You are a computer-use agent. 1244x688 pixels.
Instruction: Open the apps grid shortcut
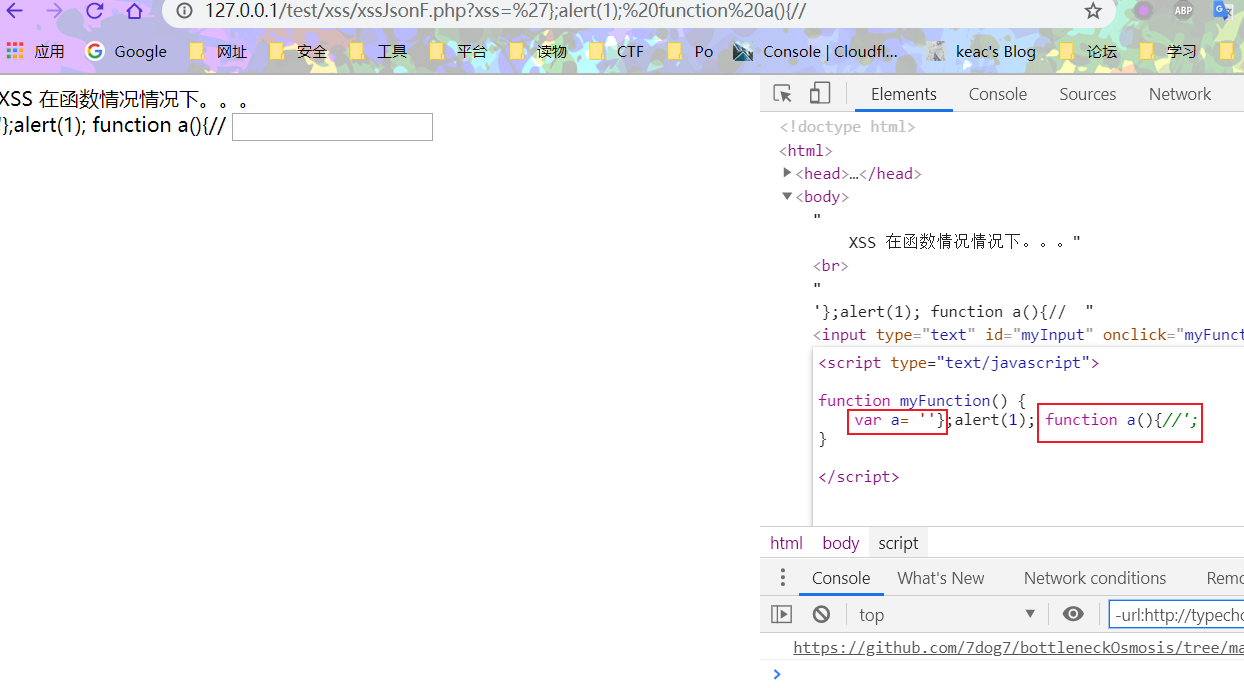[14, 51]
